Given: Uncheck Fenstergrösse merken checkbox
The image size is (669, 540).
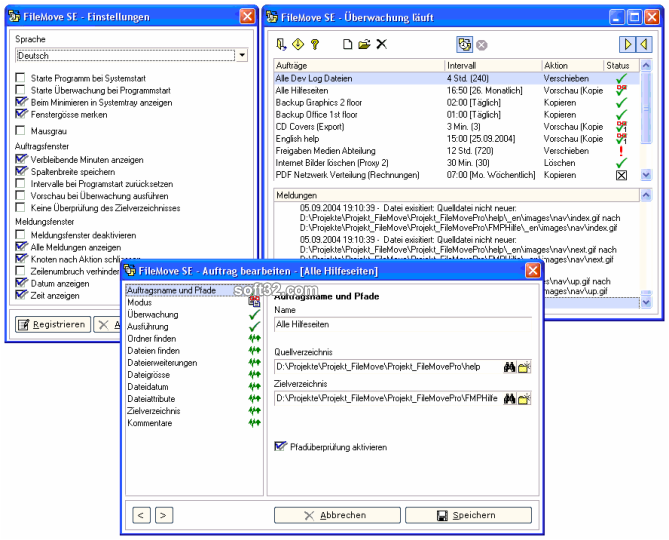Looking at the screenshot, I should click(20, 114).
